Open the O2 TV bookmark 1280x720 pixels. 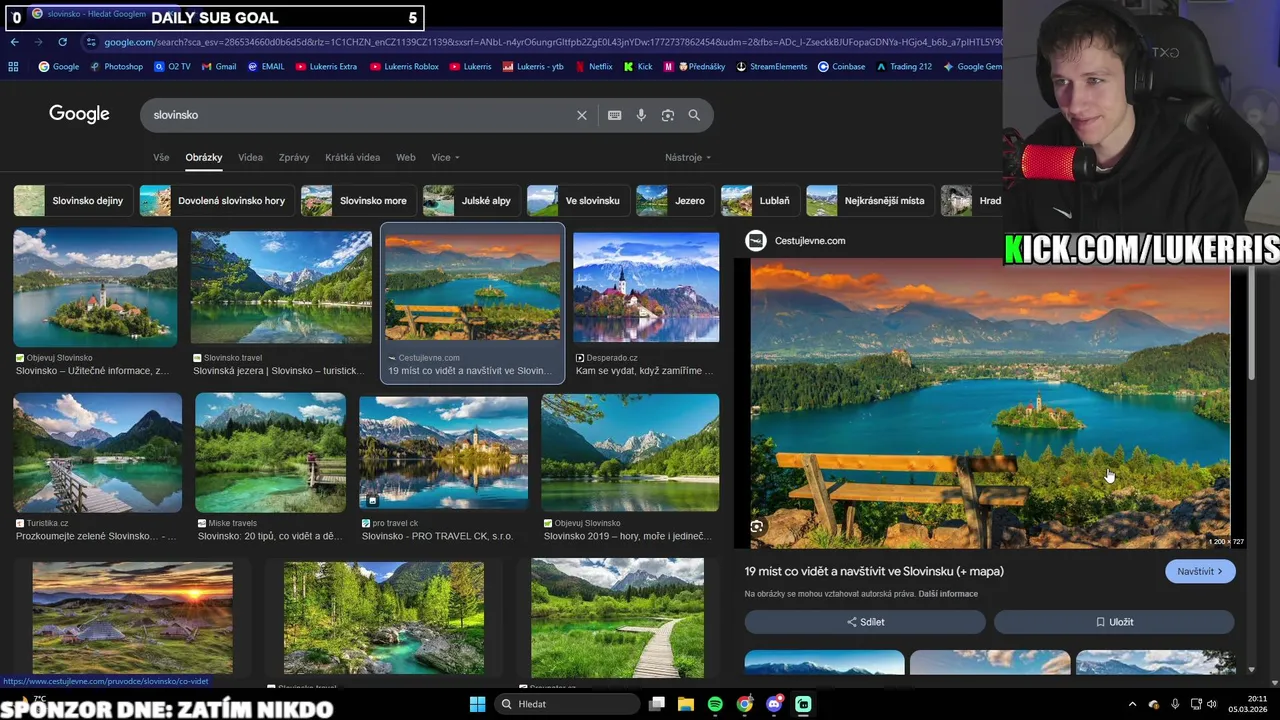172,67
